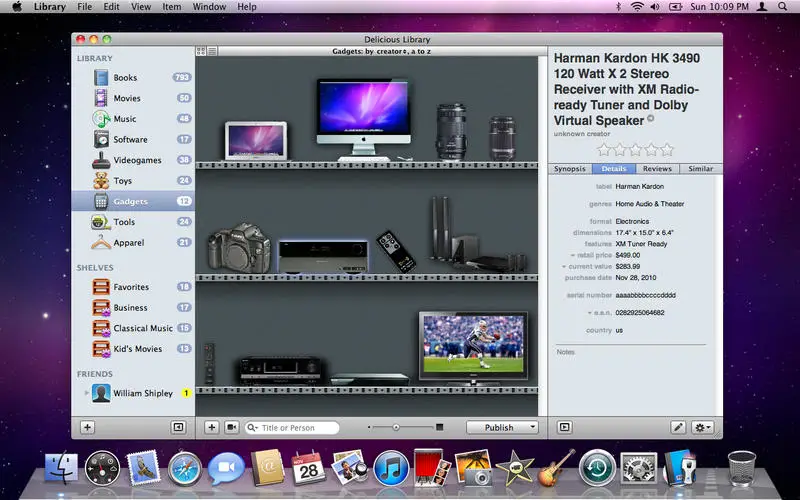Screen dimensions: 800x500
Task: Expand the current value disclosure triangle
Action: pyautogui.click(x=564, y=266)
